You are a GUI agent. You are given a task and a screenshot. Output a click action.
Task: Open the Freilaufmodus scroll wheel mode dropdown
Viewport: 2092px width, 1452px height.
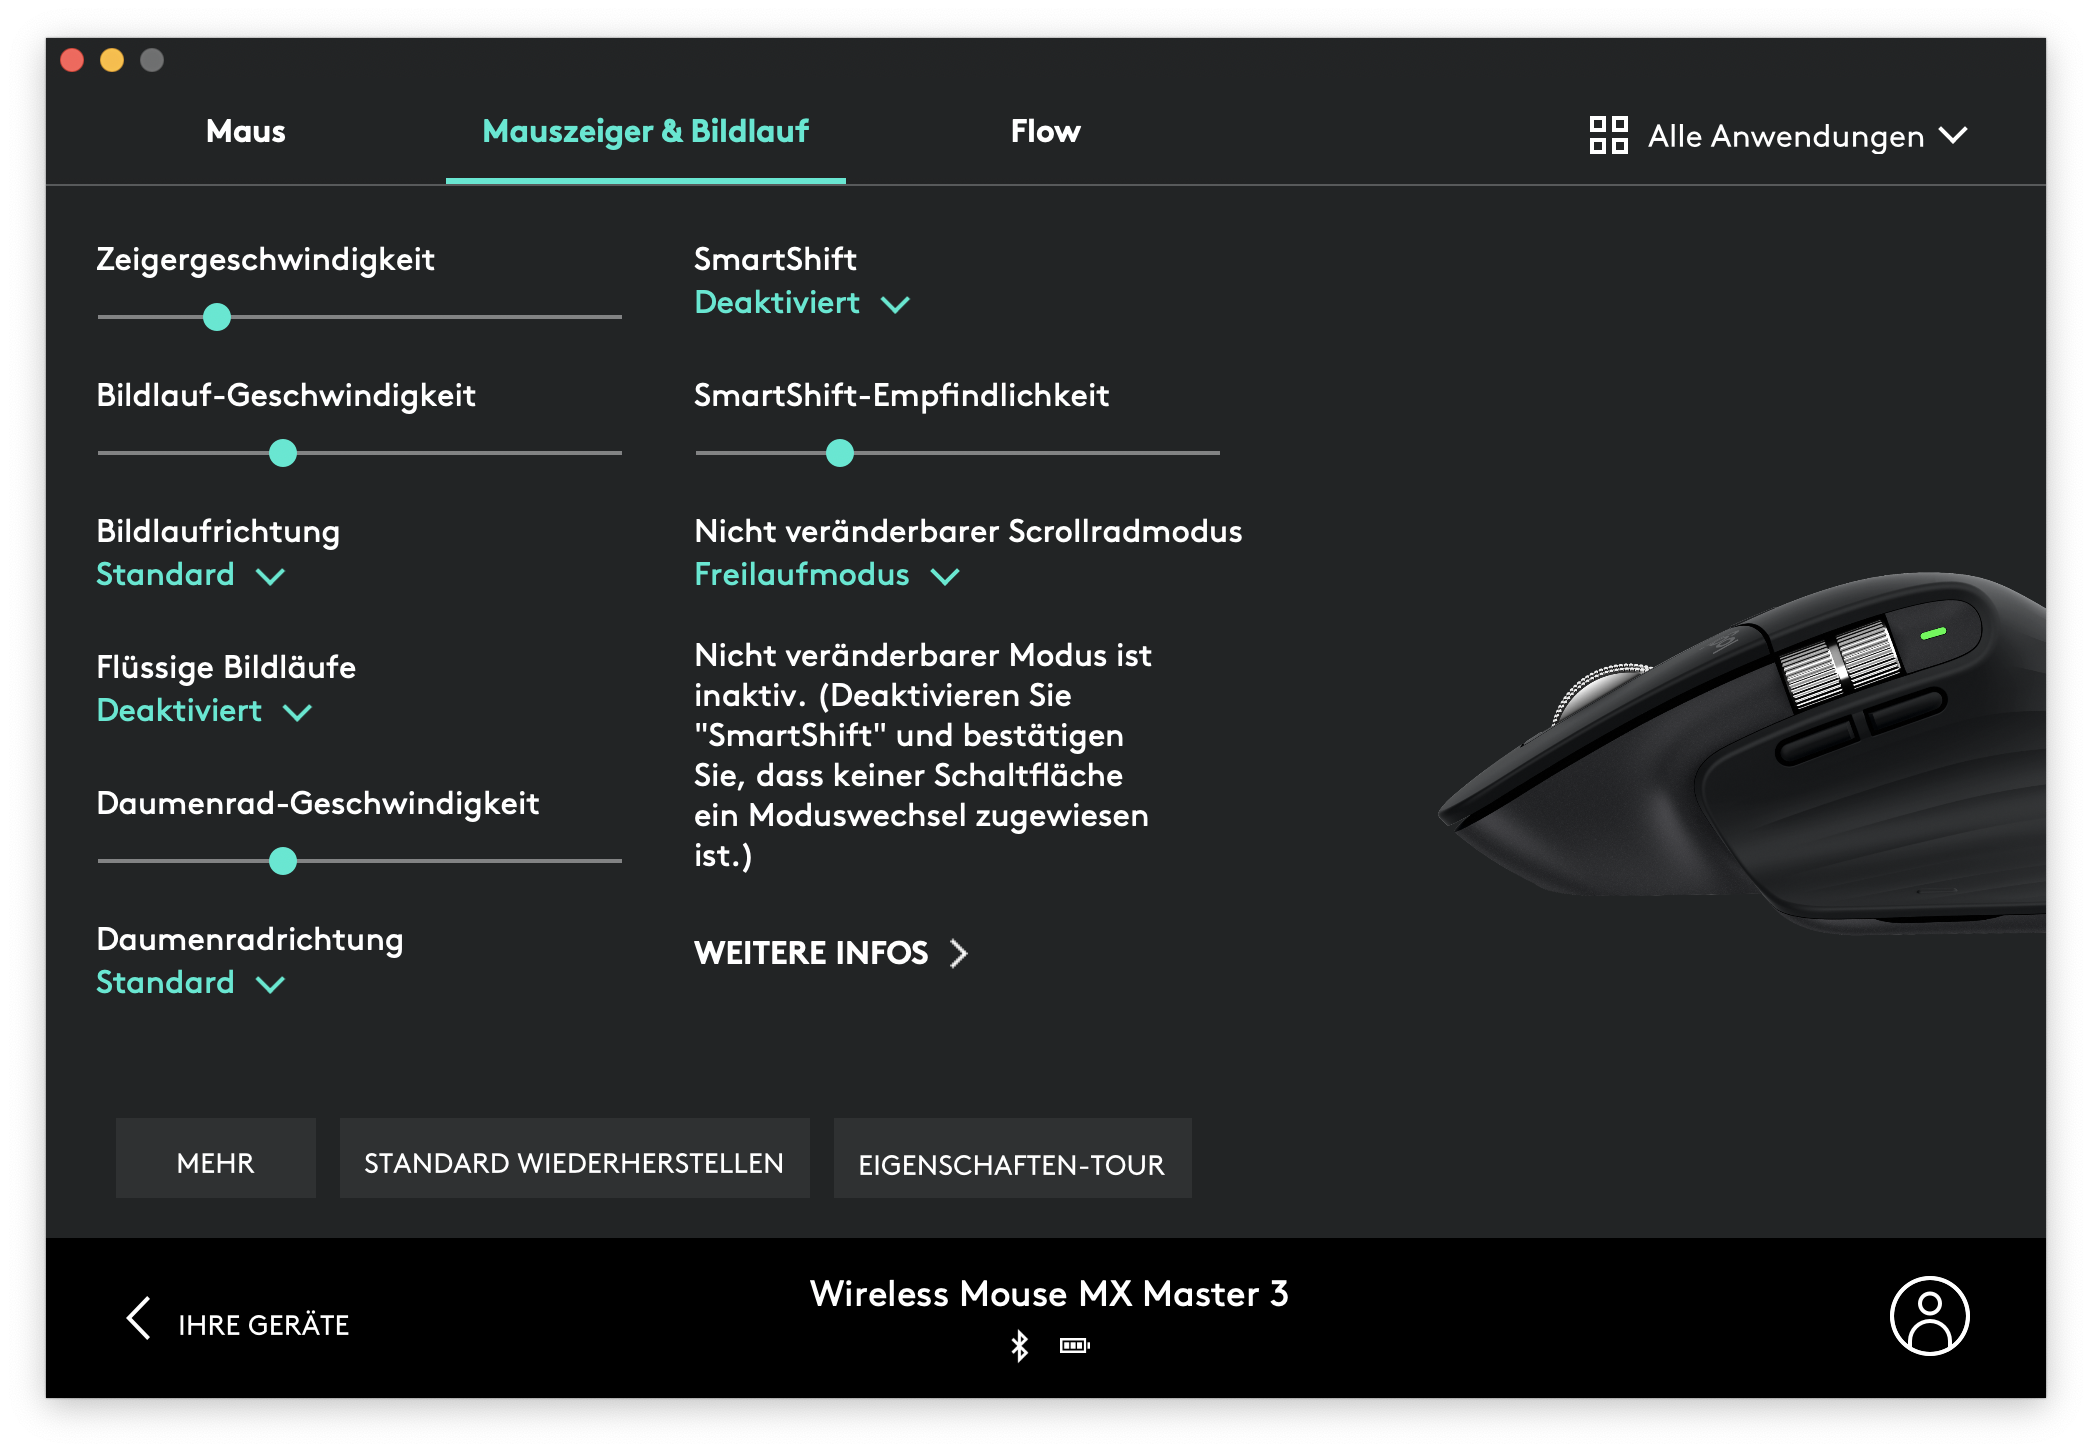pyautogui.click(x=827, y=575)
